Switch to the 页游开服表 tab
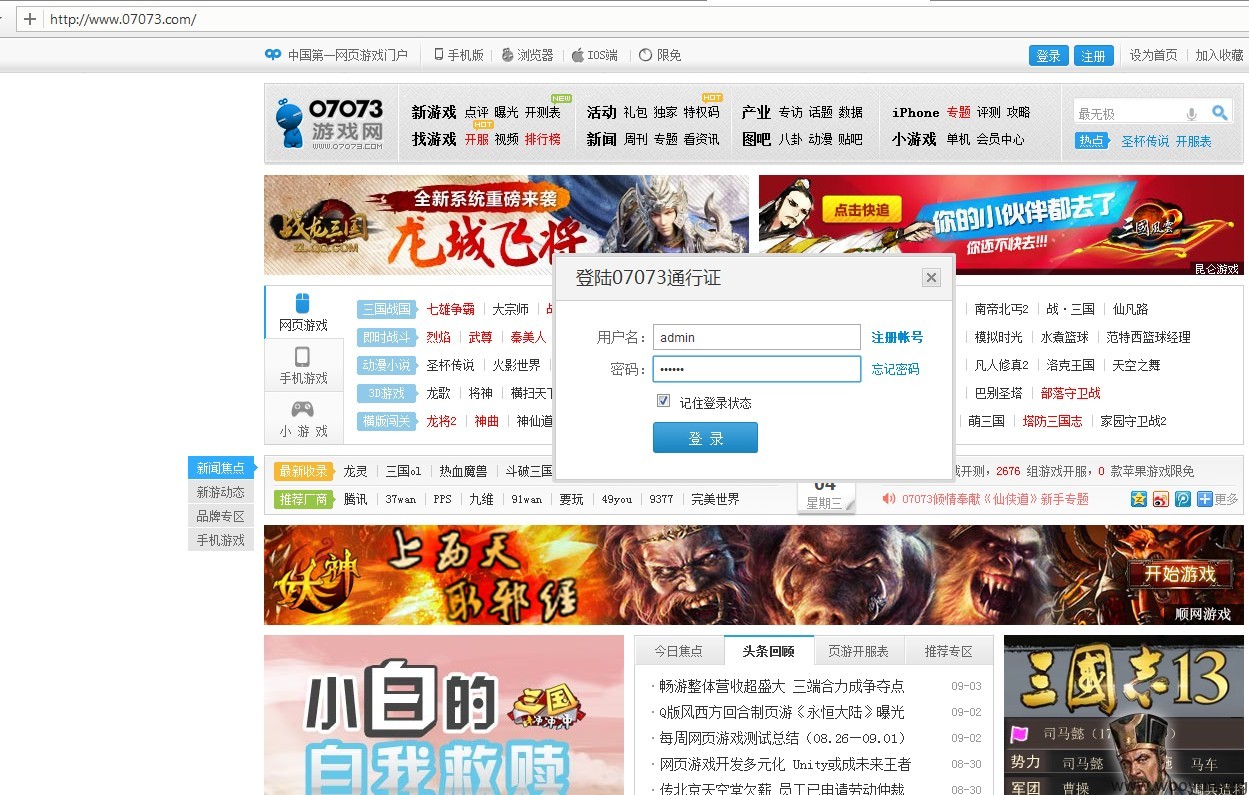 coord(859,651)
